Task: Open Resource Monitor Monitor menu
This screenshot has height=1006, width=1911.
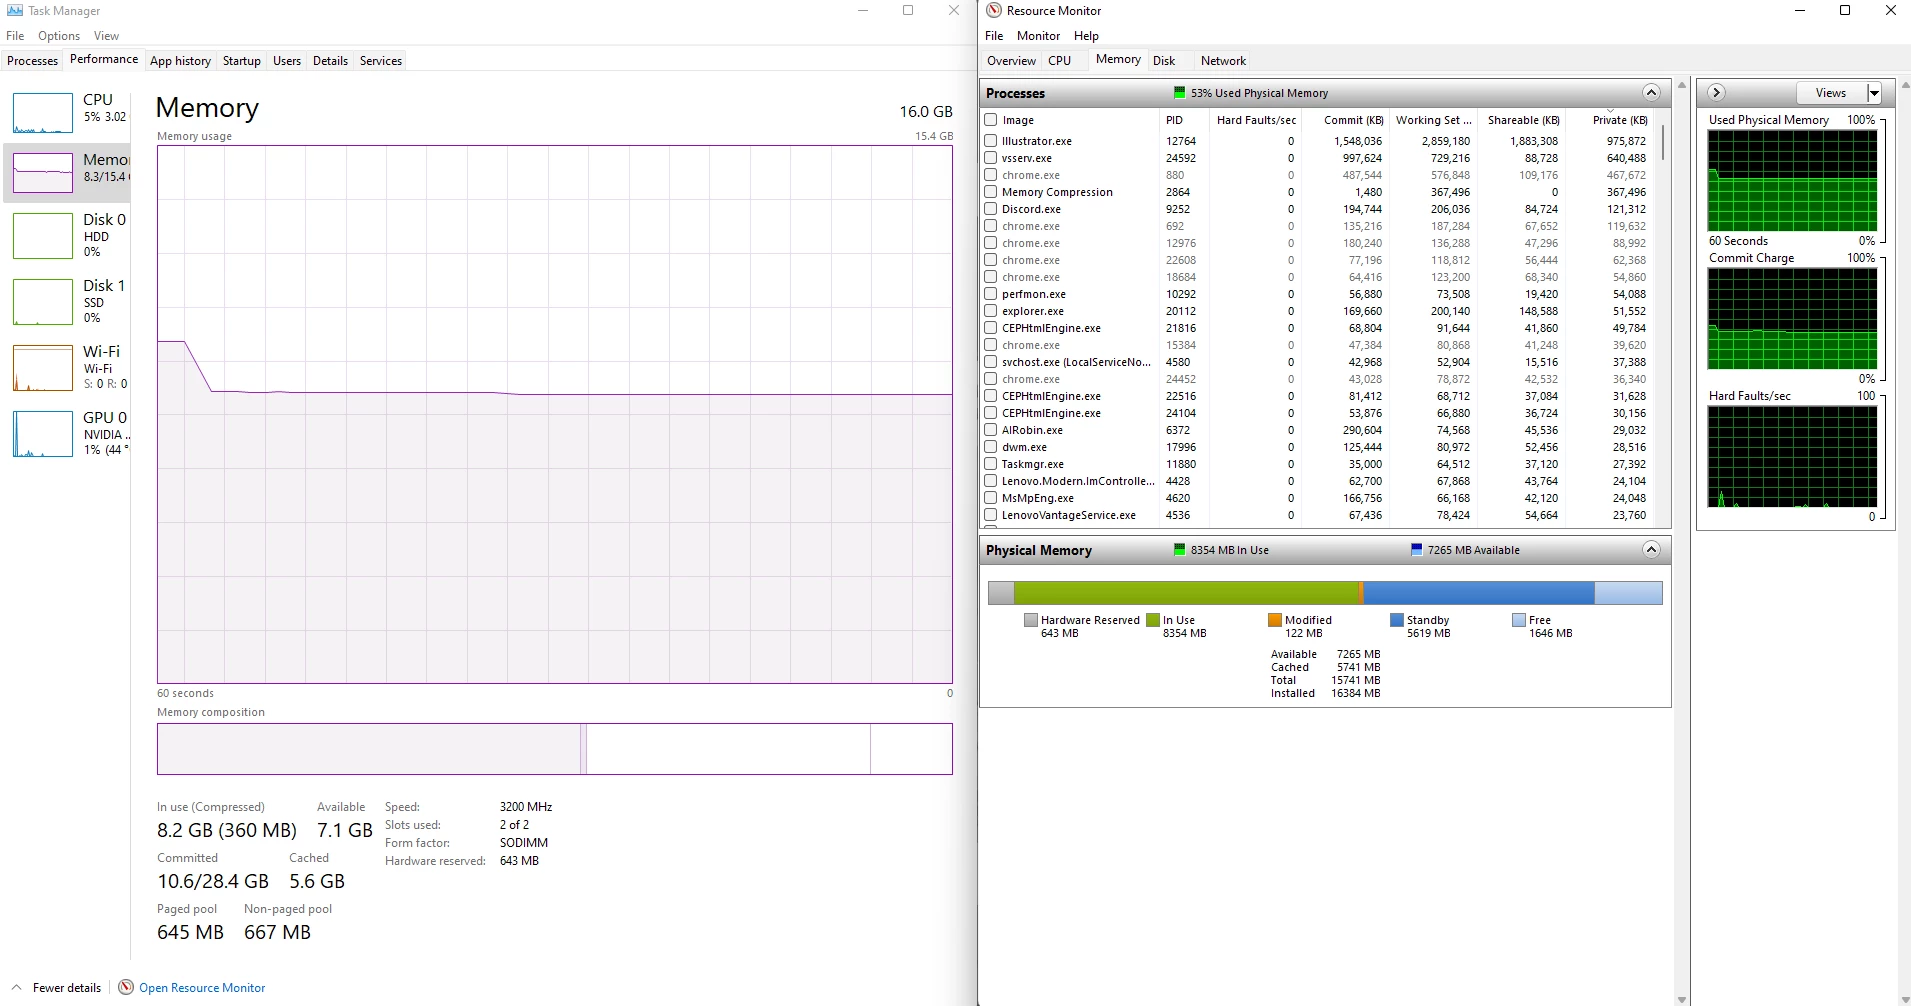Action: [x=1038, y=36]
